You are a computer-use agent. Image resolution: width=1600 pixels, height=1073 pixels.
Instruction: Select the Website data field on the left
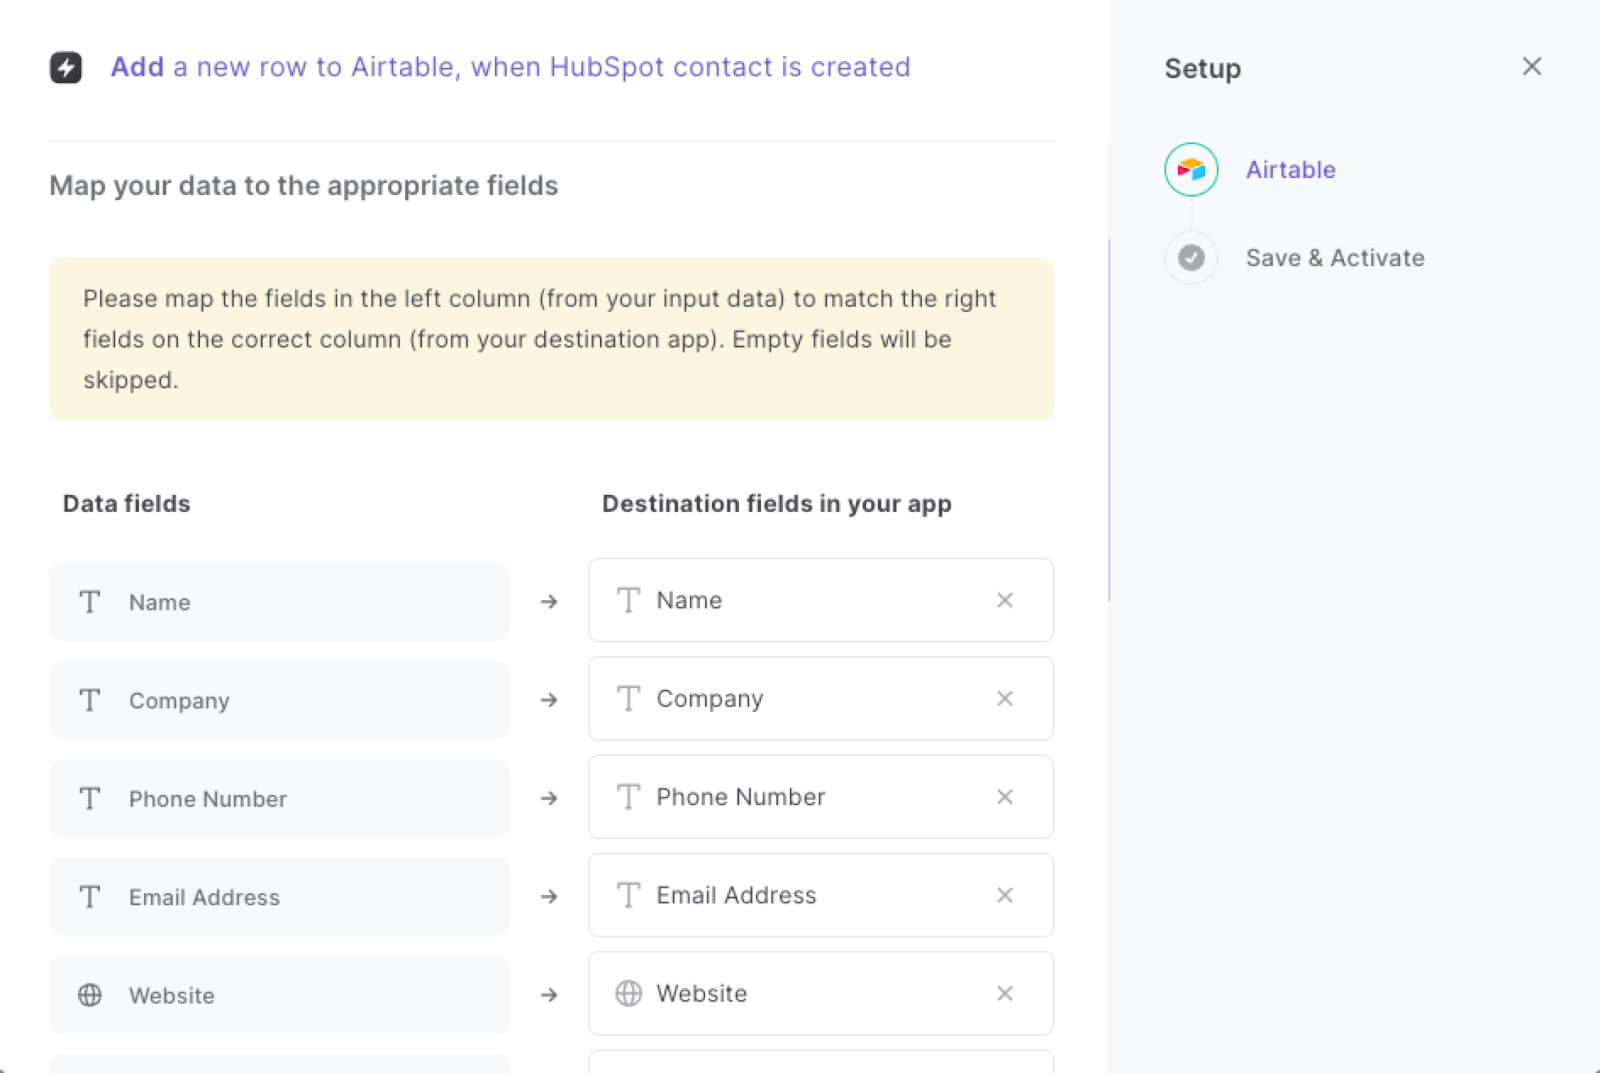pos(279,995)
